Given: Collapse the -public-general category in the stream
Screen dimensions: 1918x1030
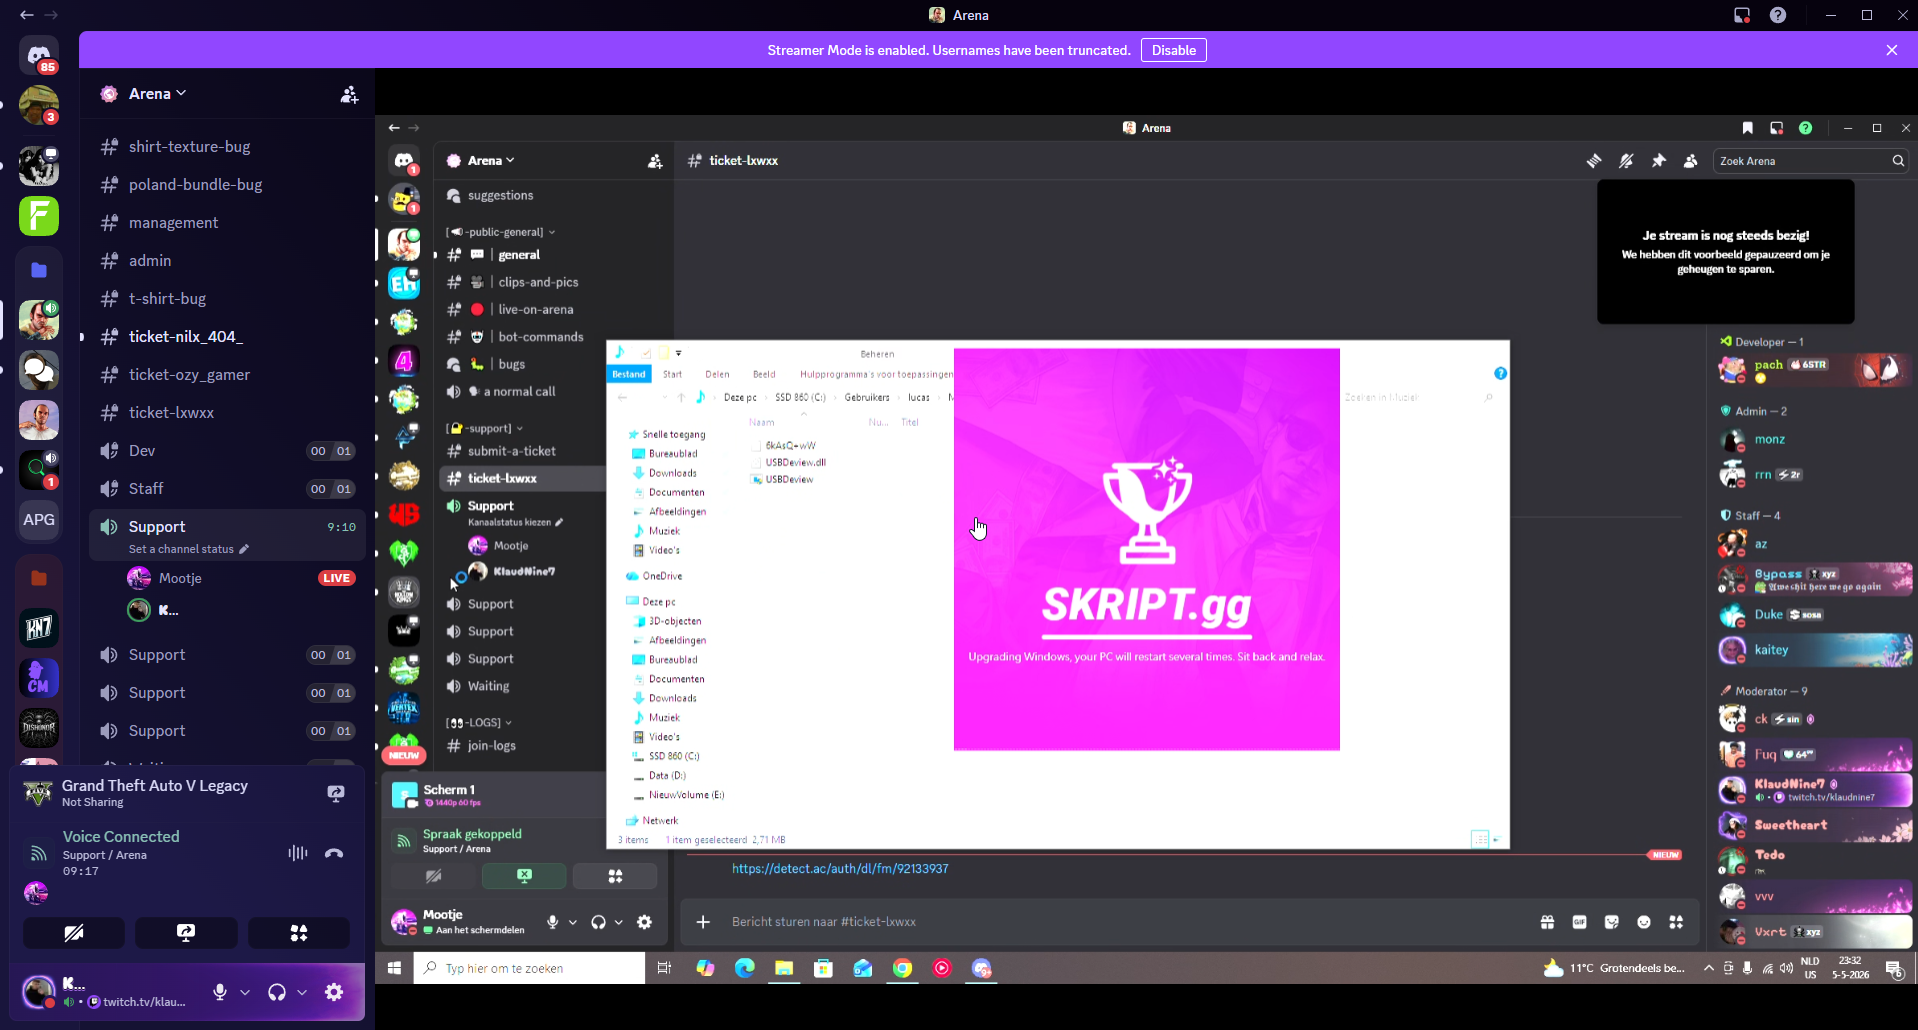Looking at the screenshot, I should (500, 232).
